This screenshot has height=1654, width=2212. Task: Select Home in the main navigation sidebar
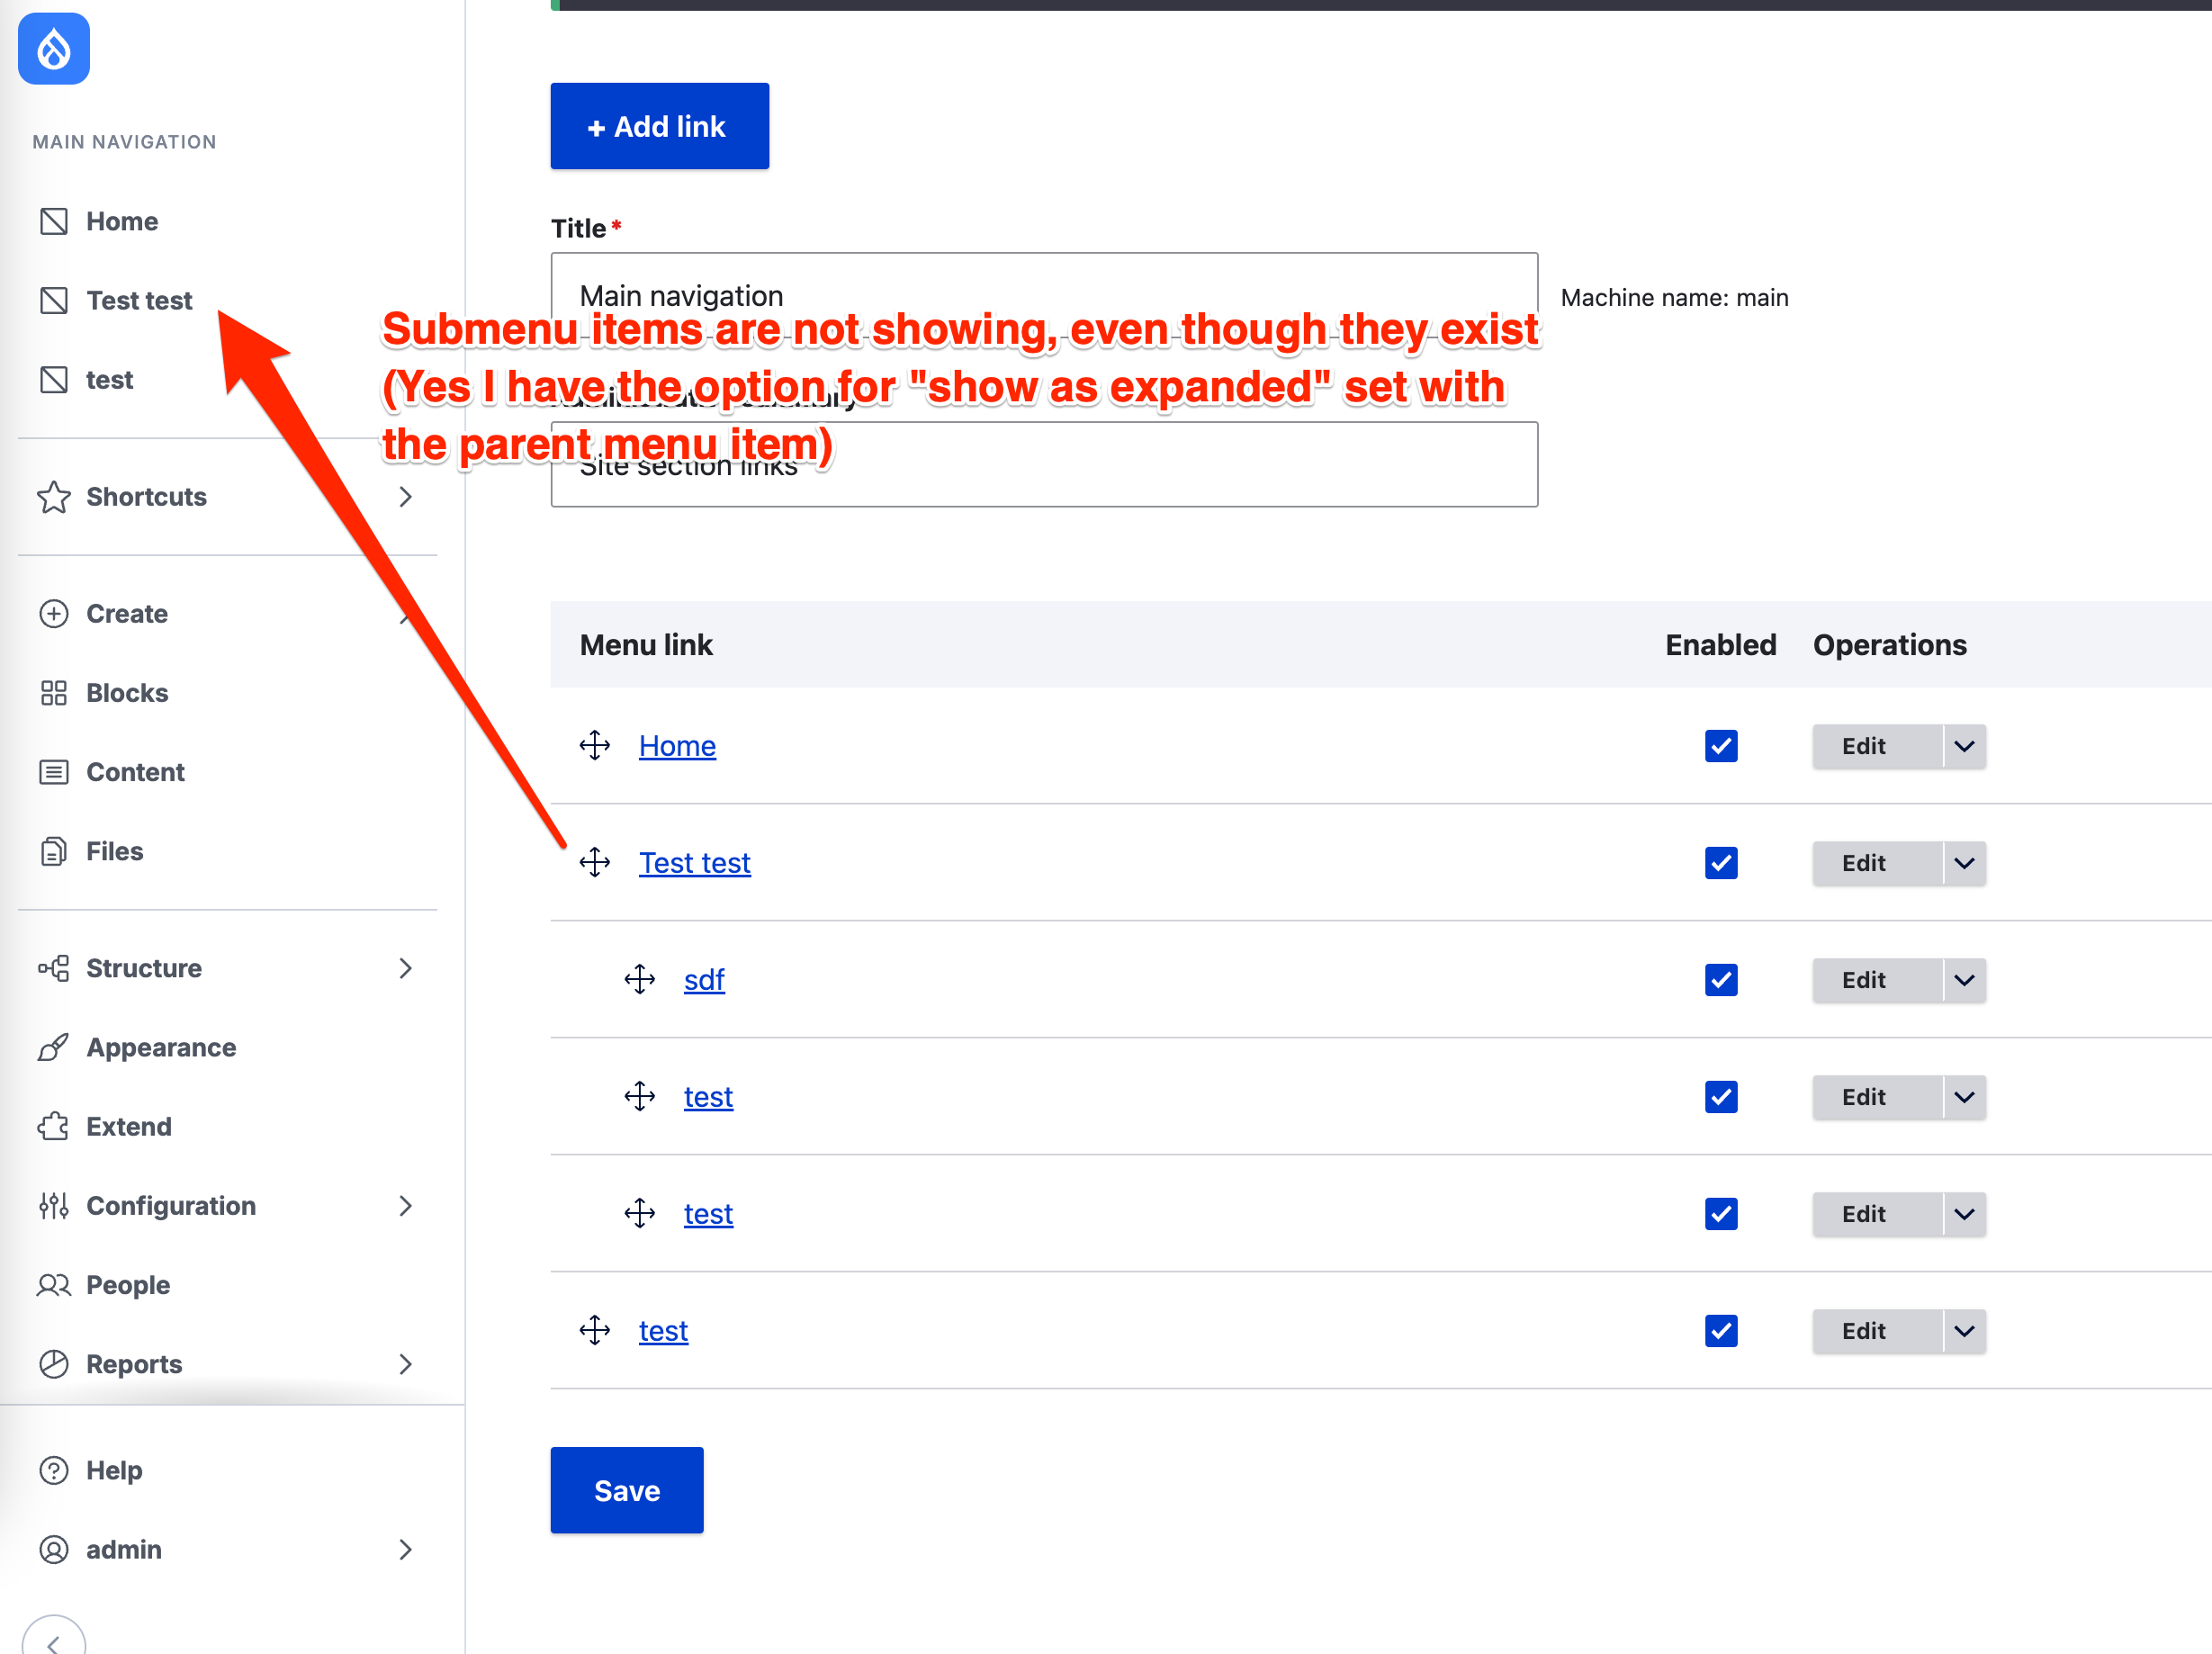point(122,220)
